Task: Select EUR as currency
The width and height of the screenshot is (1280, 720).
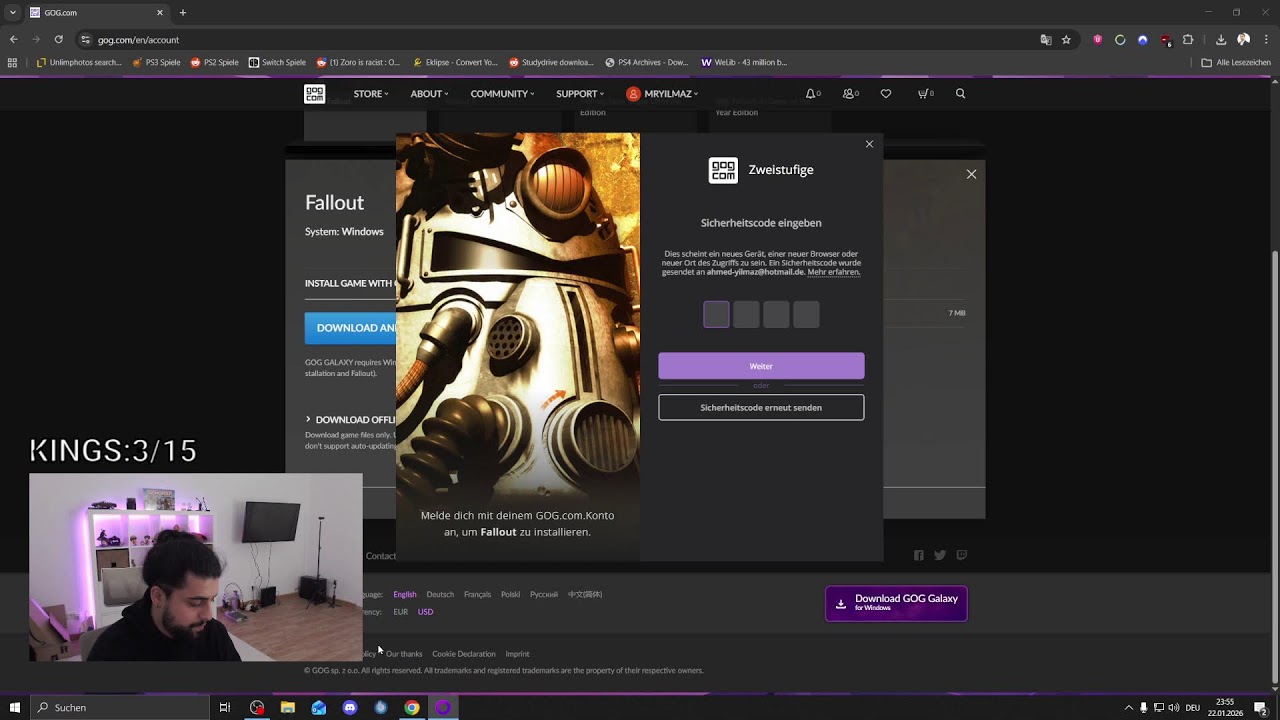Action: tap(400, 612)
